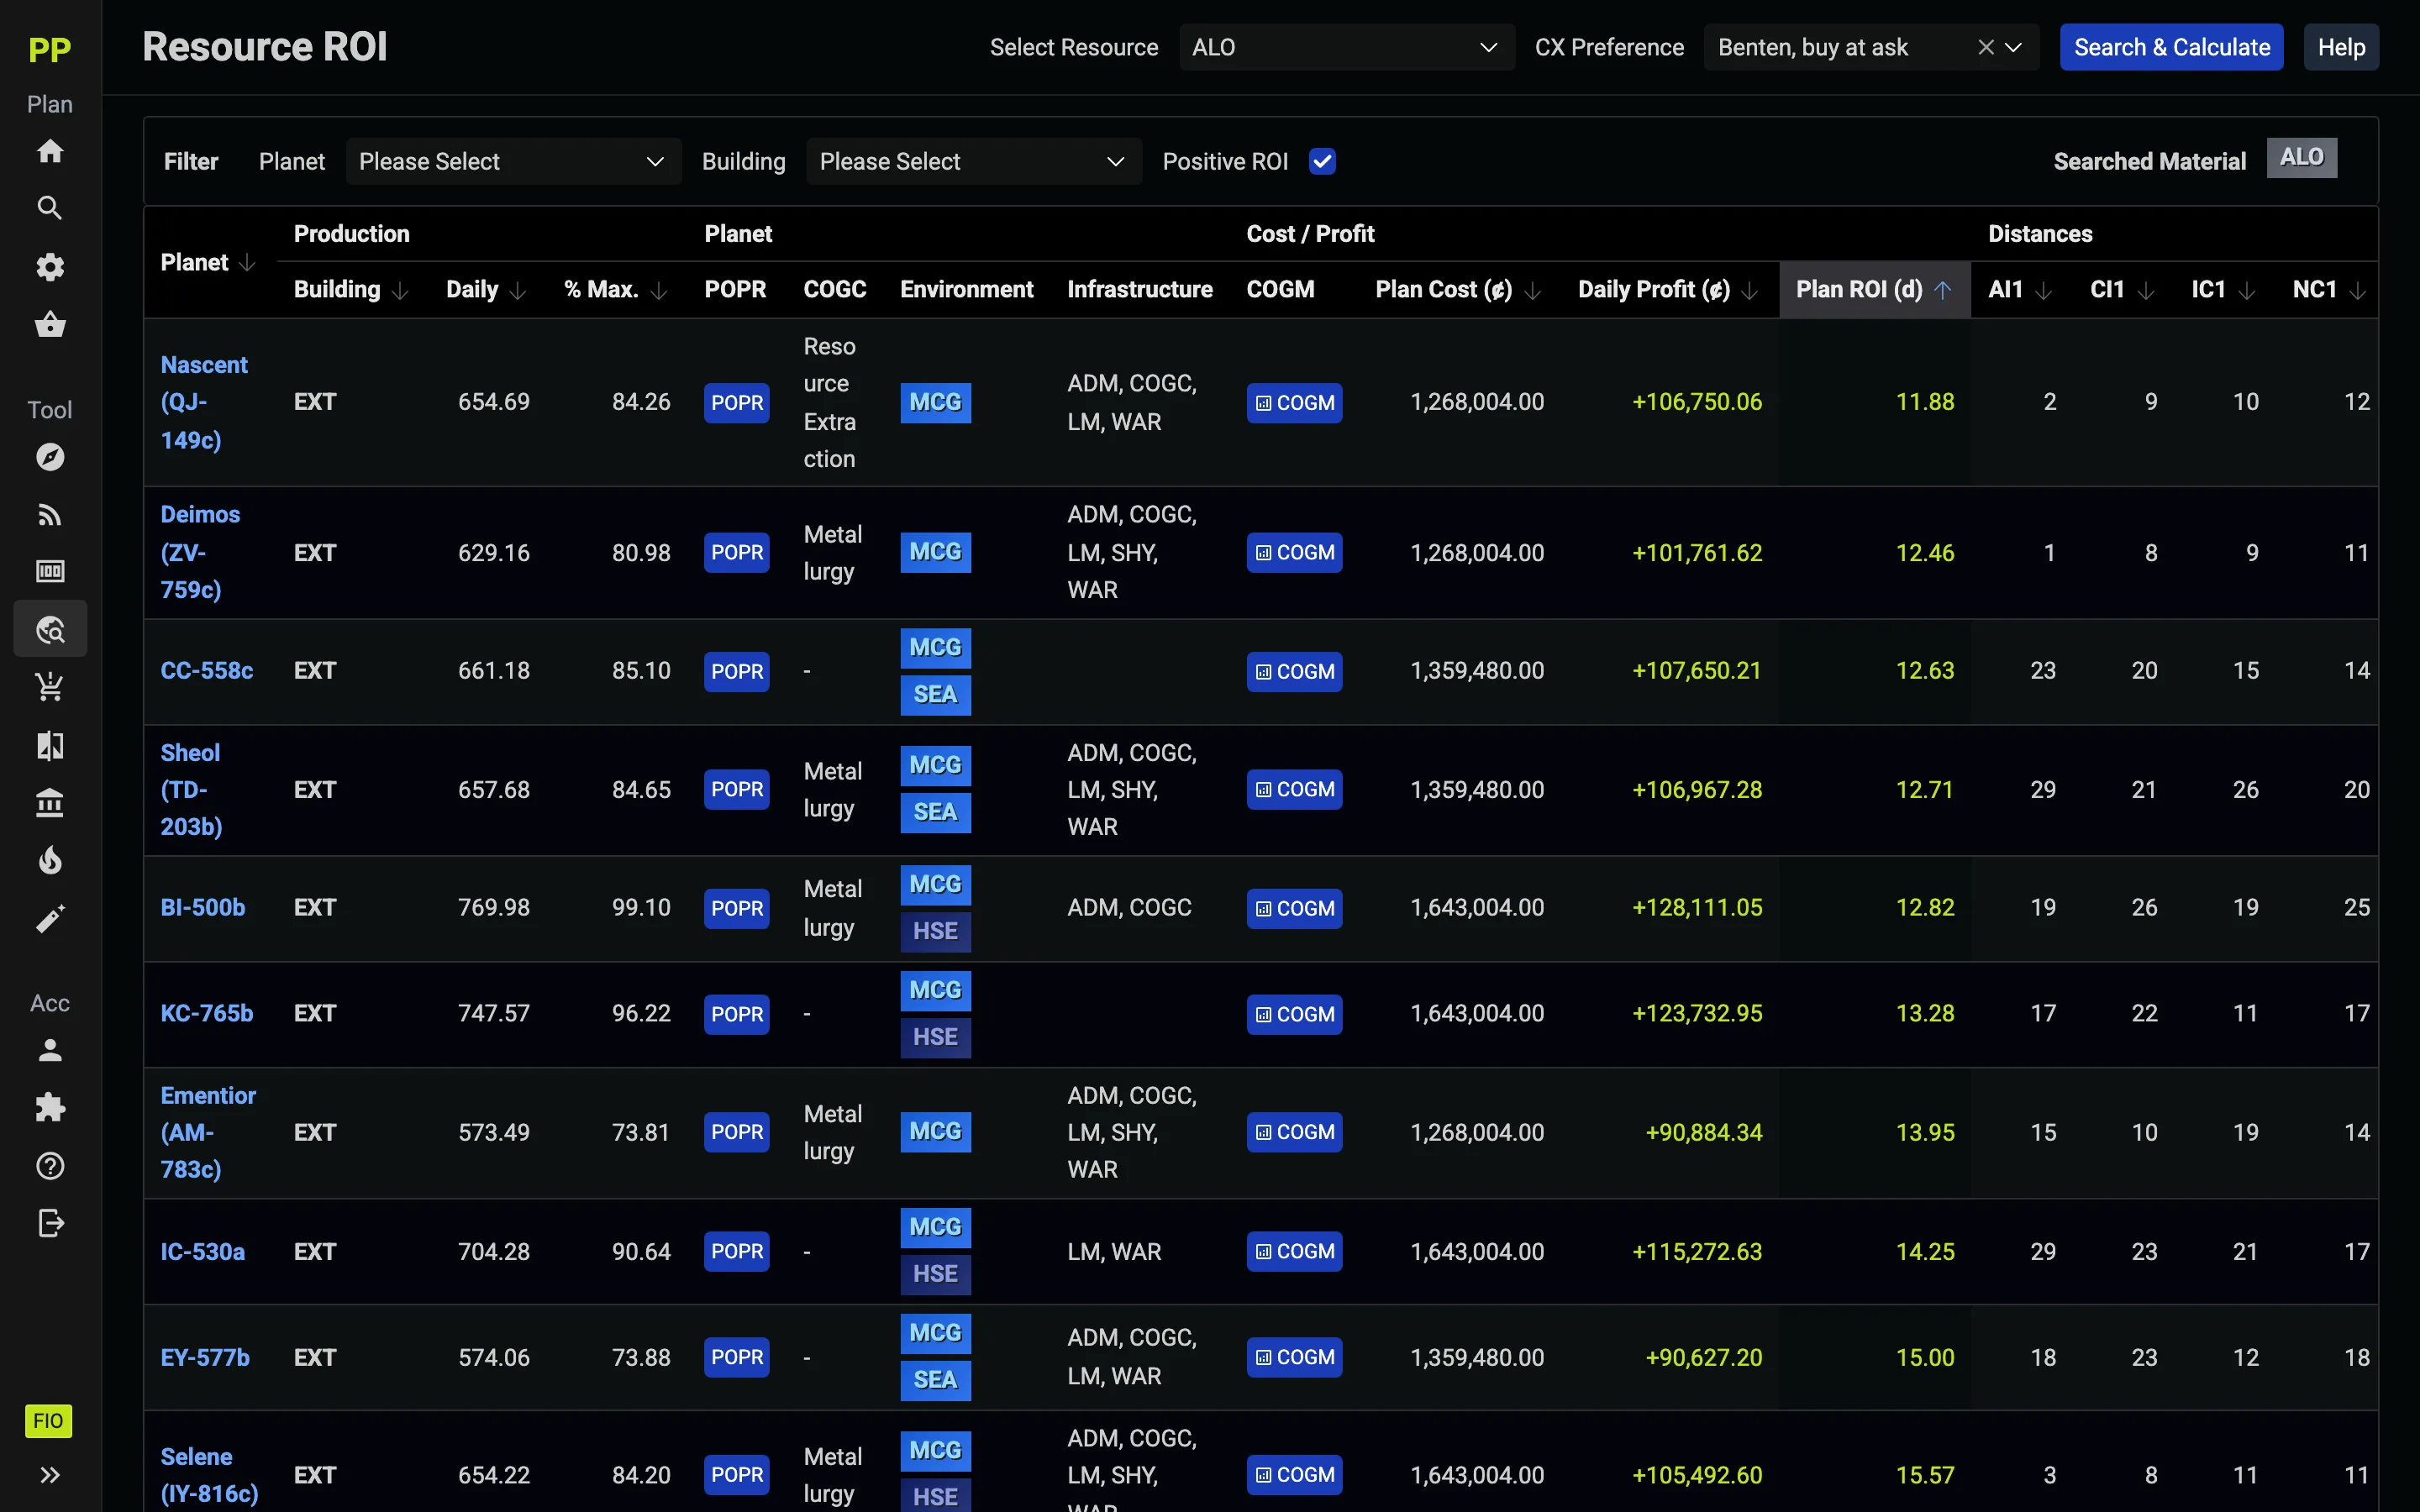Open the question mark help icon

50,1166
